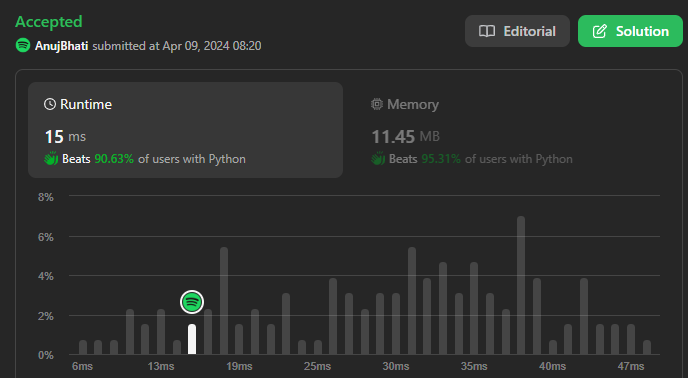The image size is (688, 378).
Task: Click the 47ms axis label
Action: (x=631, y=366)
